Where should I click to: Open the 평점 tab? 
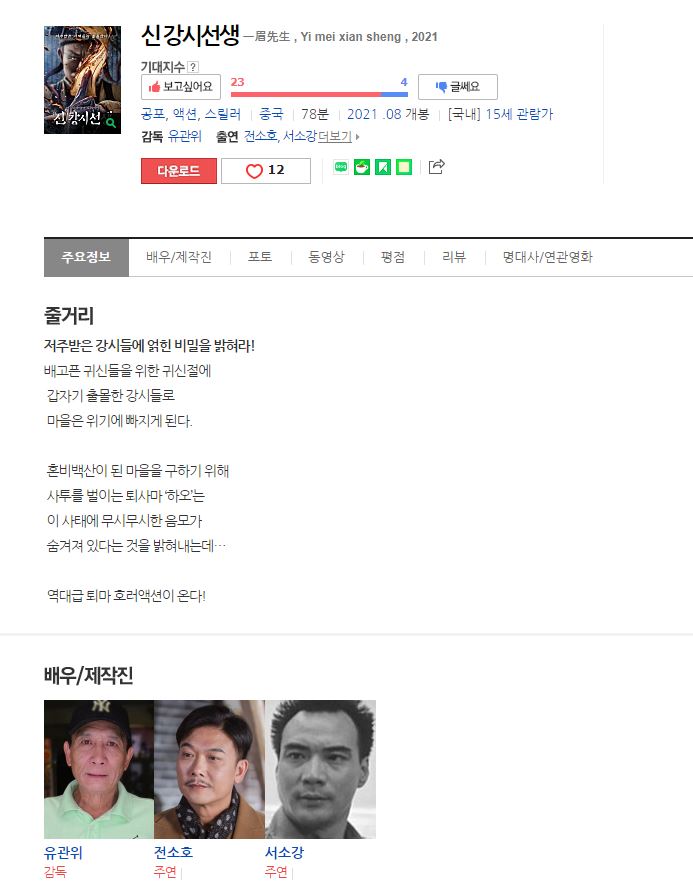392,257
